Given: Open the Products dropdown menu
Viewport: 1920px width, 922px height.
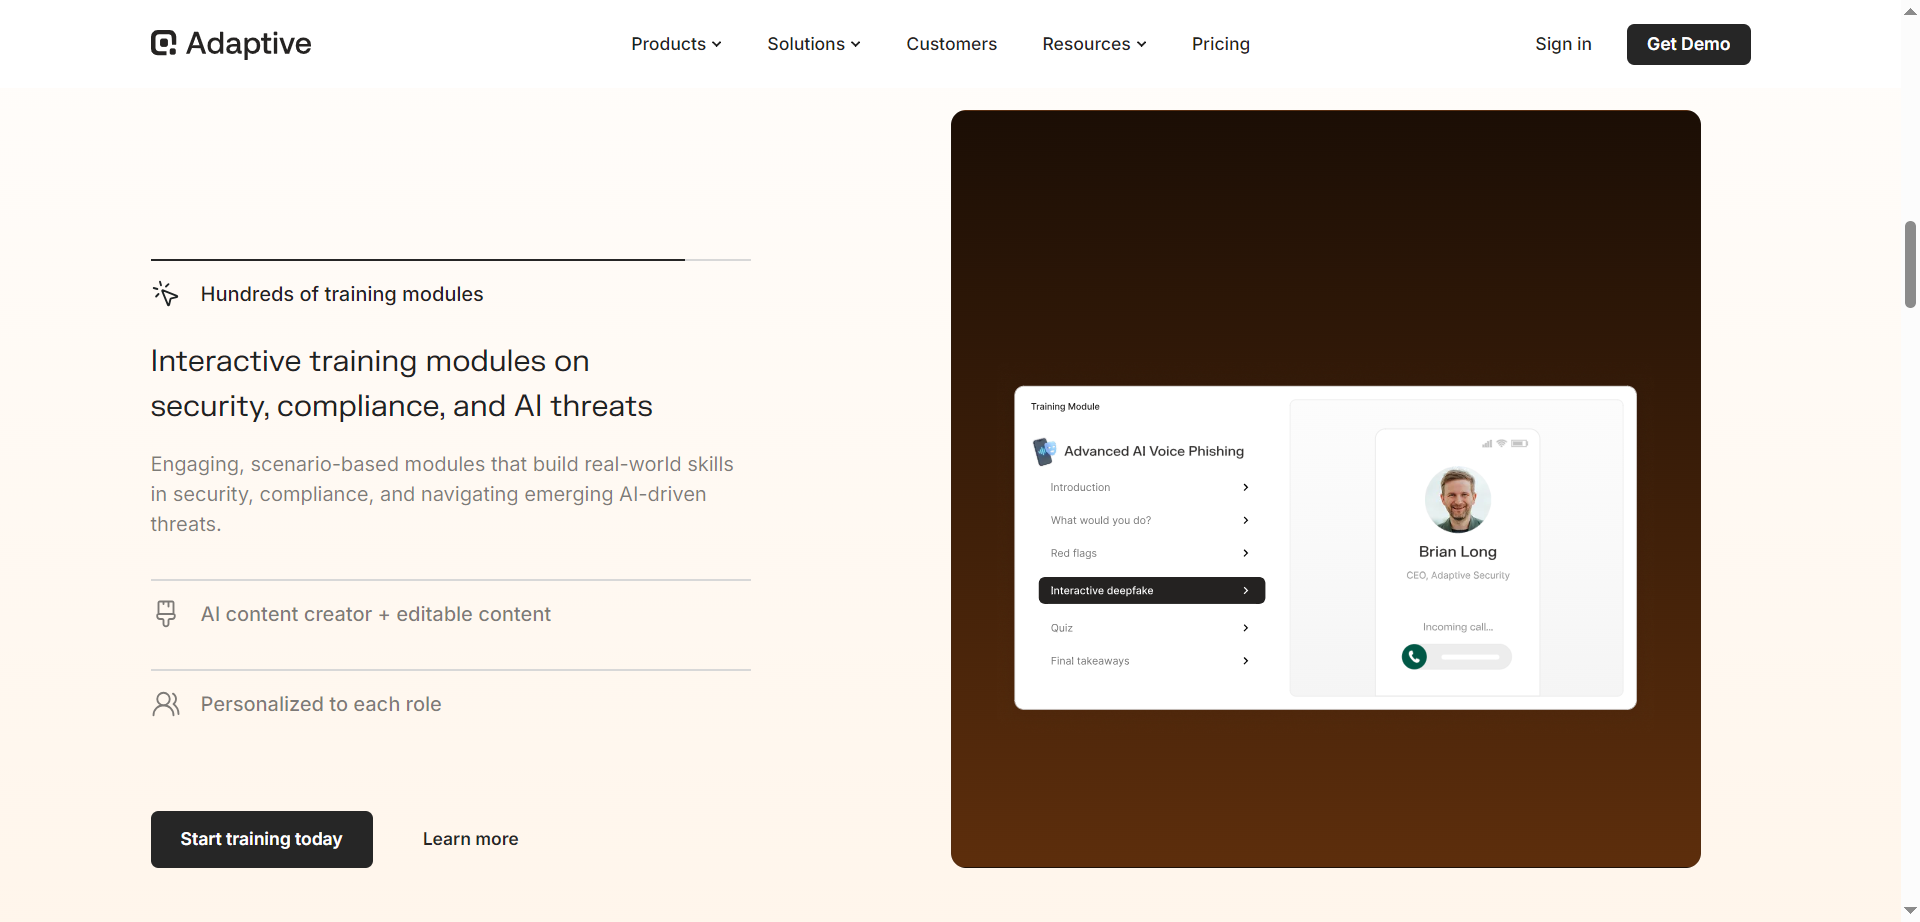Looking at the screenshot, I should point(676,44).
